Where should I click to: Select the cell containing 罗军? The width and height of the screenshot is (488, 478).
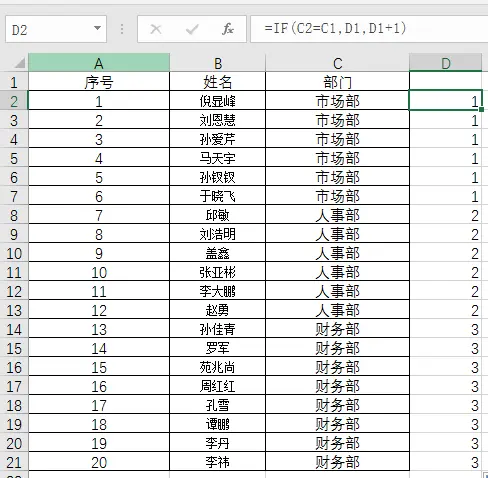(217, 348)
